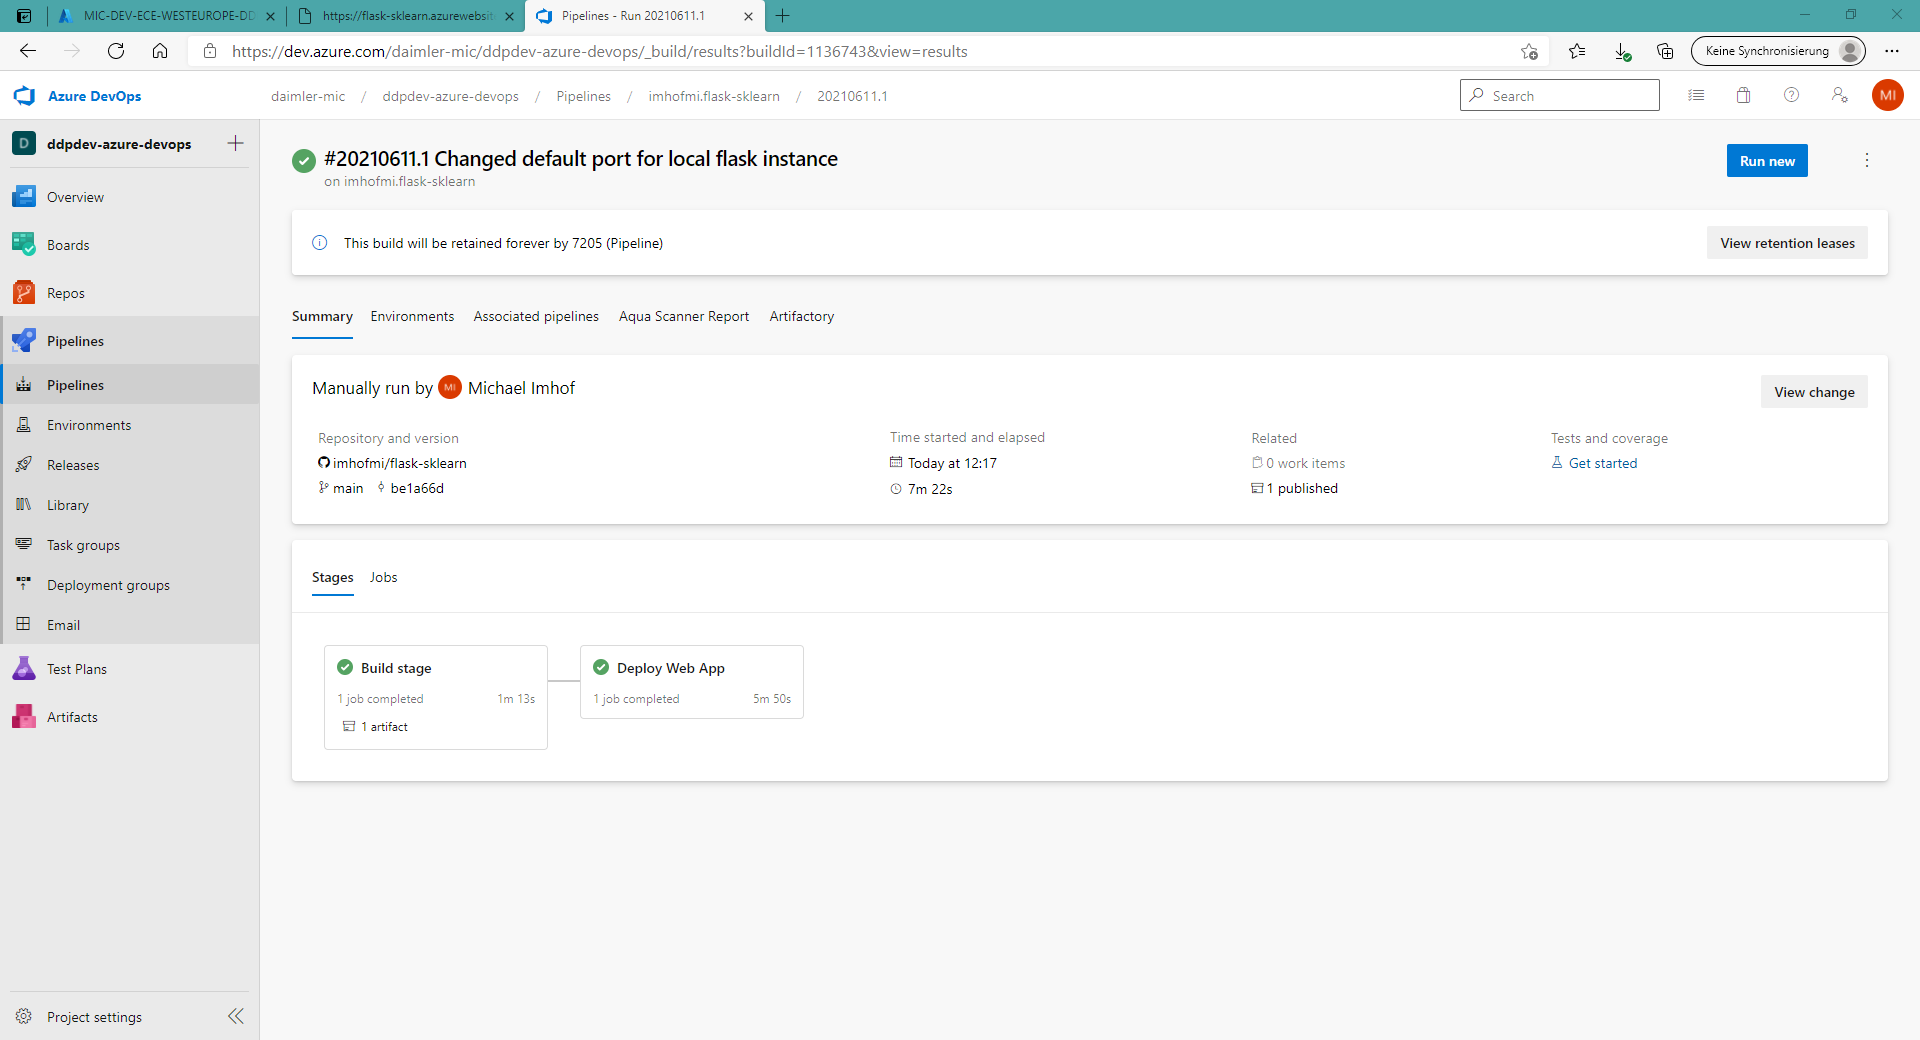Click Pipelines breadcrumb link
The image size is (1920, 1040).
pos(583,96)
